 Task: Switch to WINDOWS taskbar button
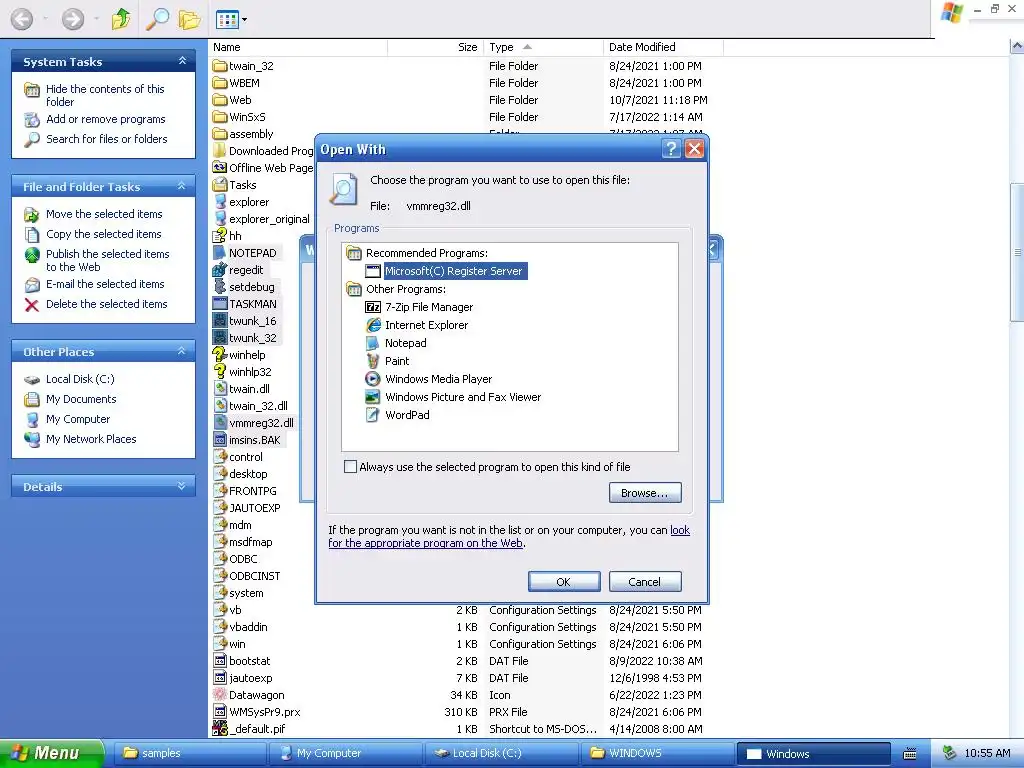tap(657, 753)
